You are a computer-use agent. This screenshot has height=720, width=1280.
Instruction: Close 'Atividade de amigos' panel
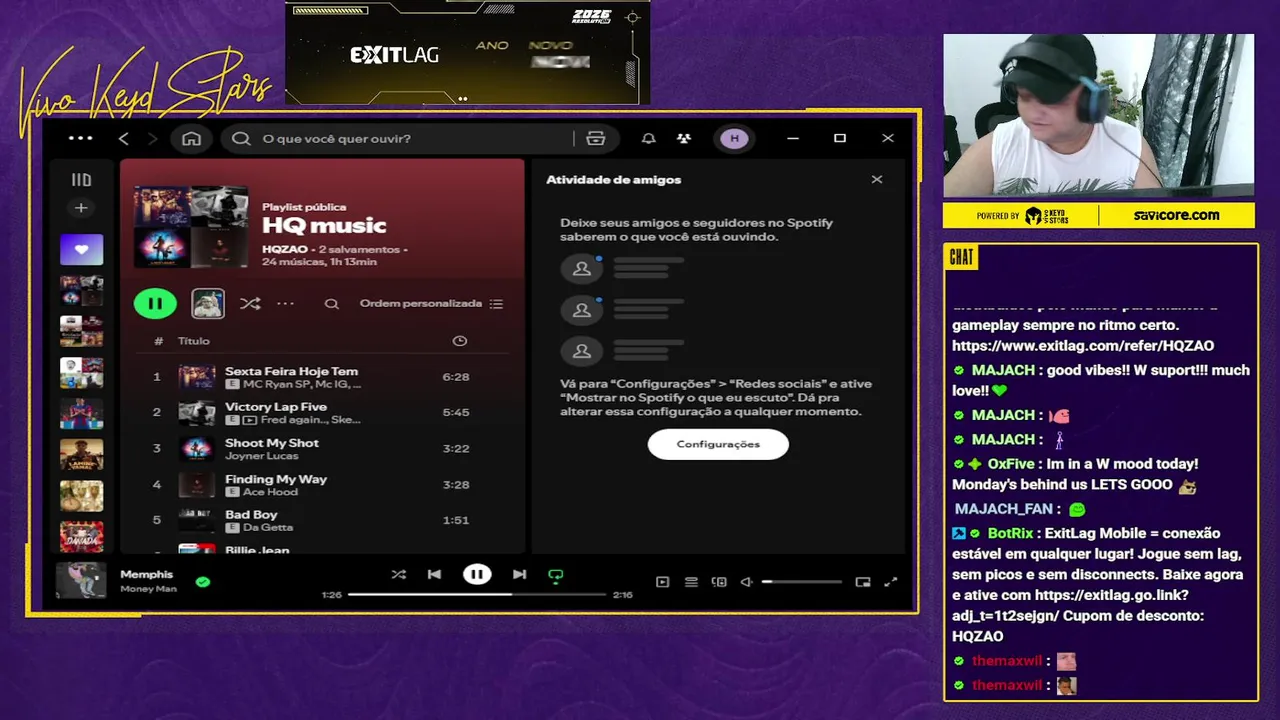click(x=877, y=180)
